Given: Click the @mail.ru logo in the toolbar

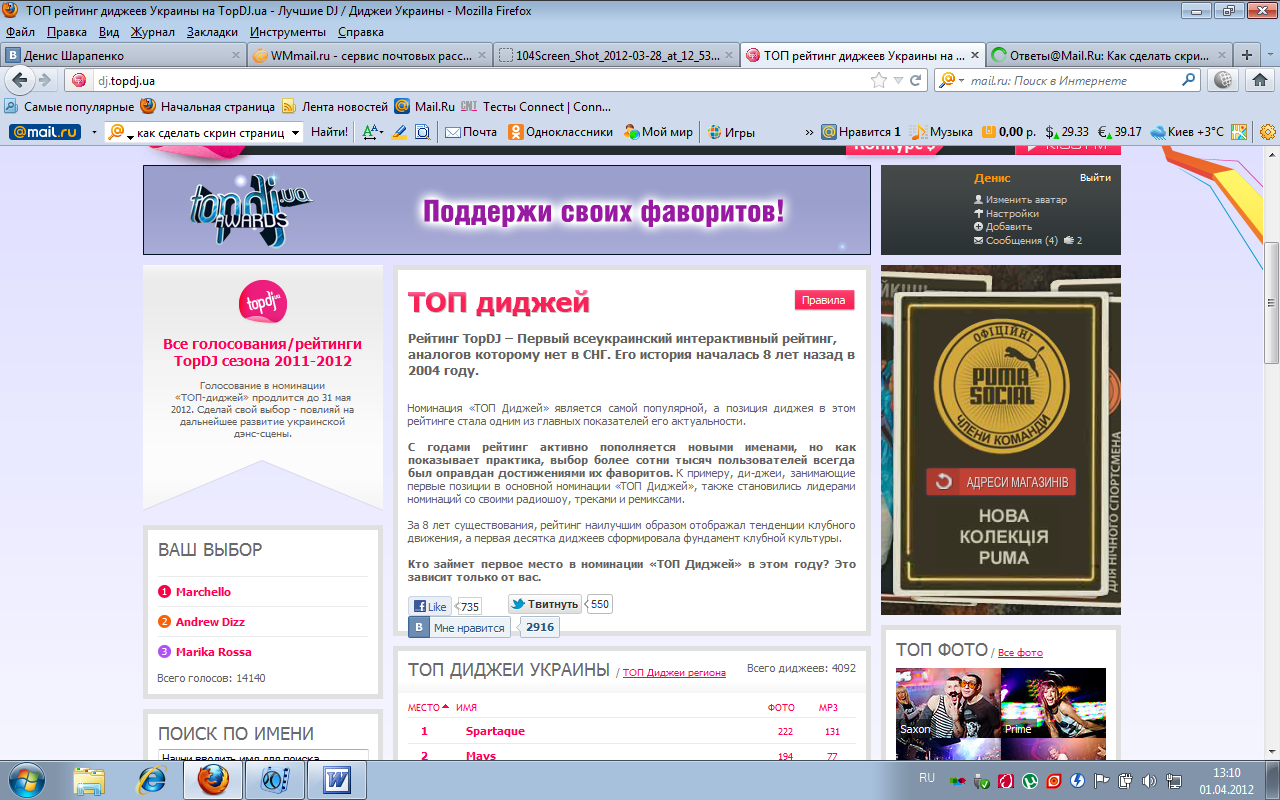Looking at the screenshot, I should point(44,132).
